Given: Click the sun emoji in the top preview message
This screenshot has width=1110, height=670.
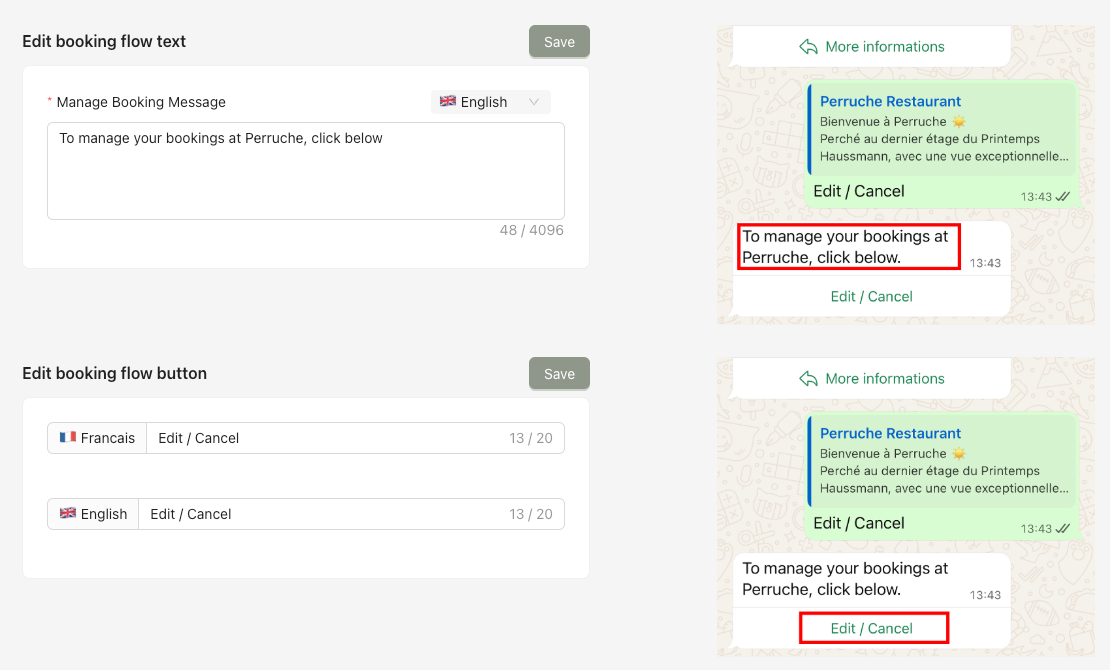Looking at the screenshot, I should pyautogui.click(x=959, y=121).
